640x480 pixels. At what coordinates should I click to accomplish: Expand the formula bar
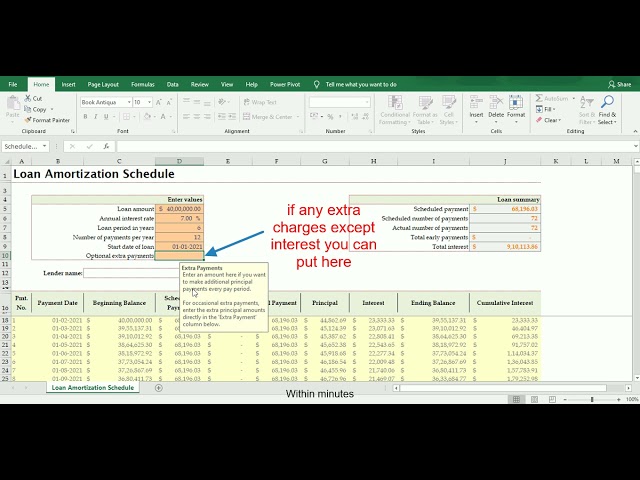(x=636, y=146)
